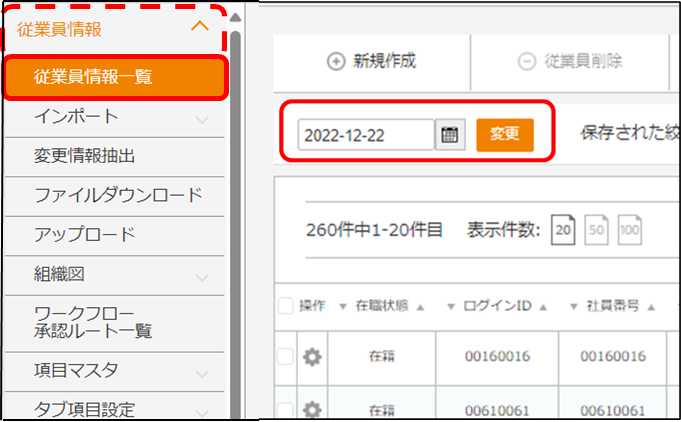Check the row for employee 00610061
The height and width of the screenshot is (422, 681).
pyautogui.click(x=286, y=409)
